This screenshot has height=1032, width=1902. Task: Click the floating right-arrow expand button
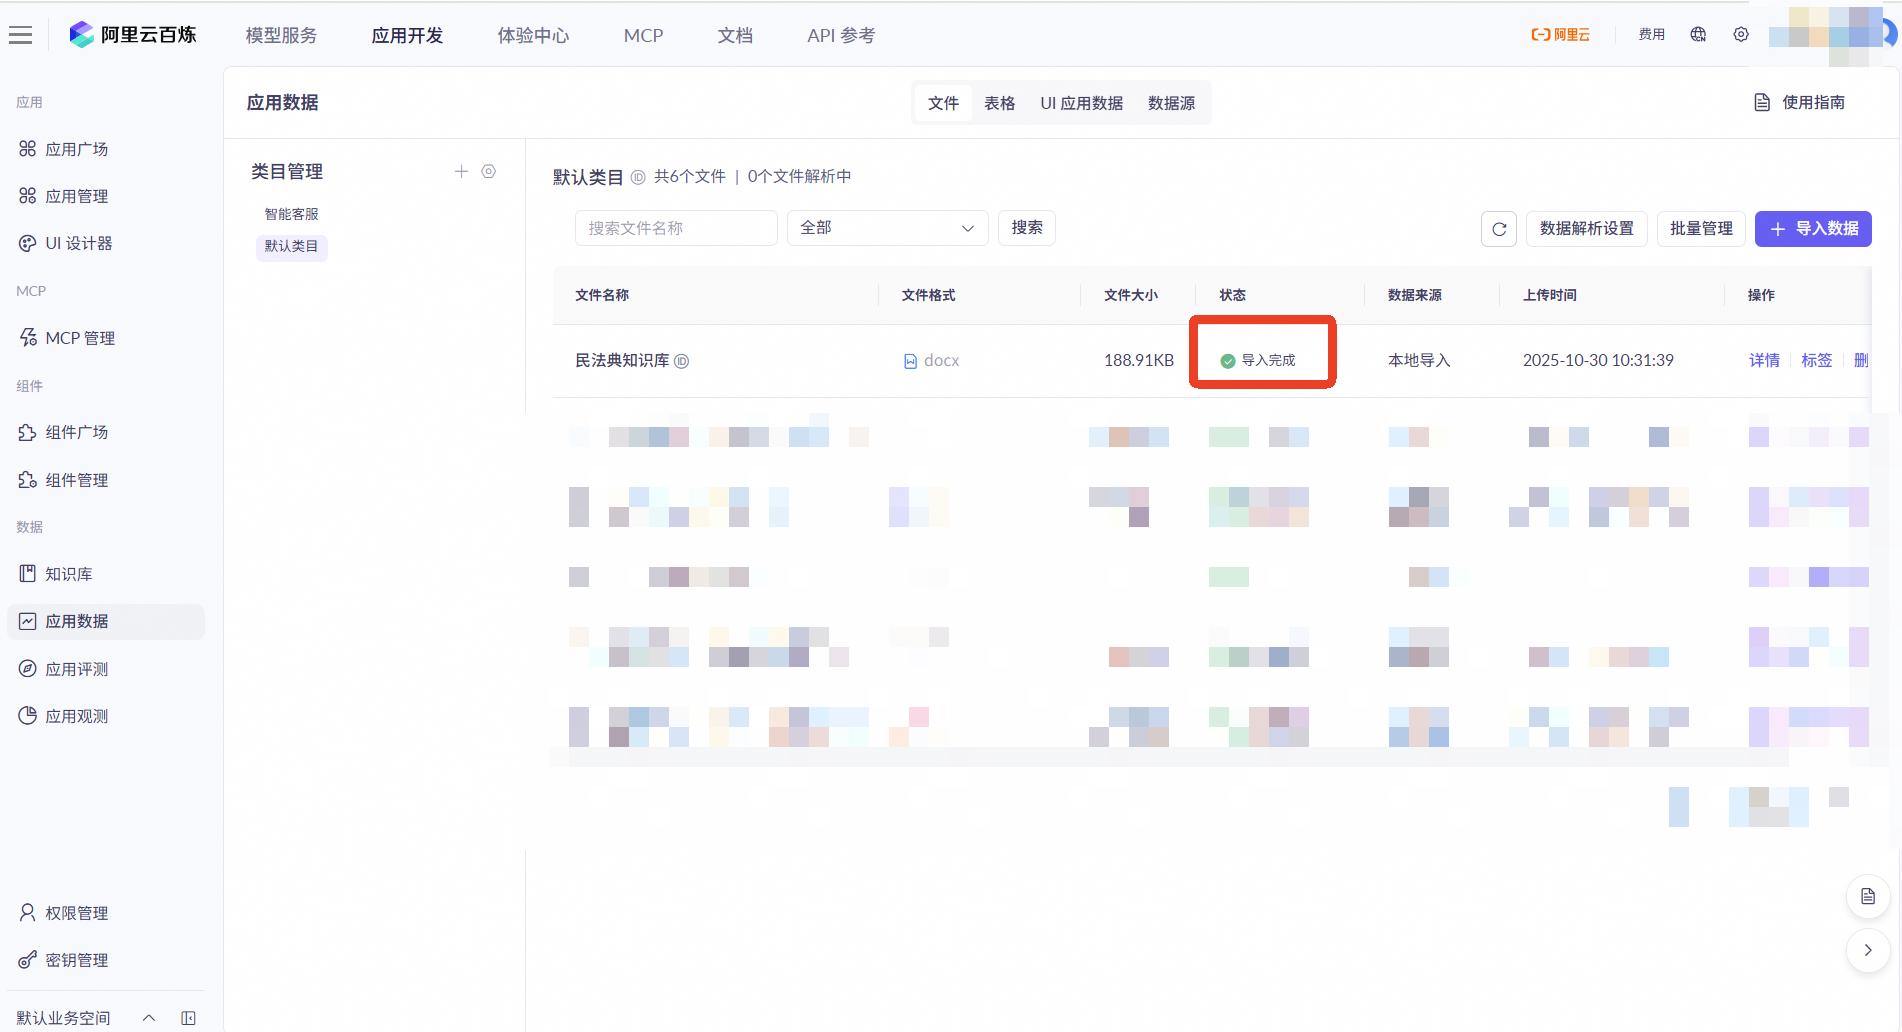(x=1868, y=950)
